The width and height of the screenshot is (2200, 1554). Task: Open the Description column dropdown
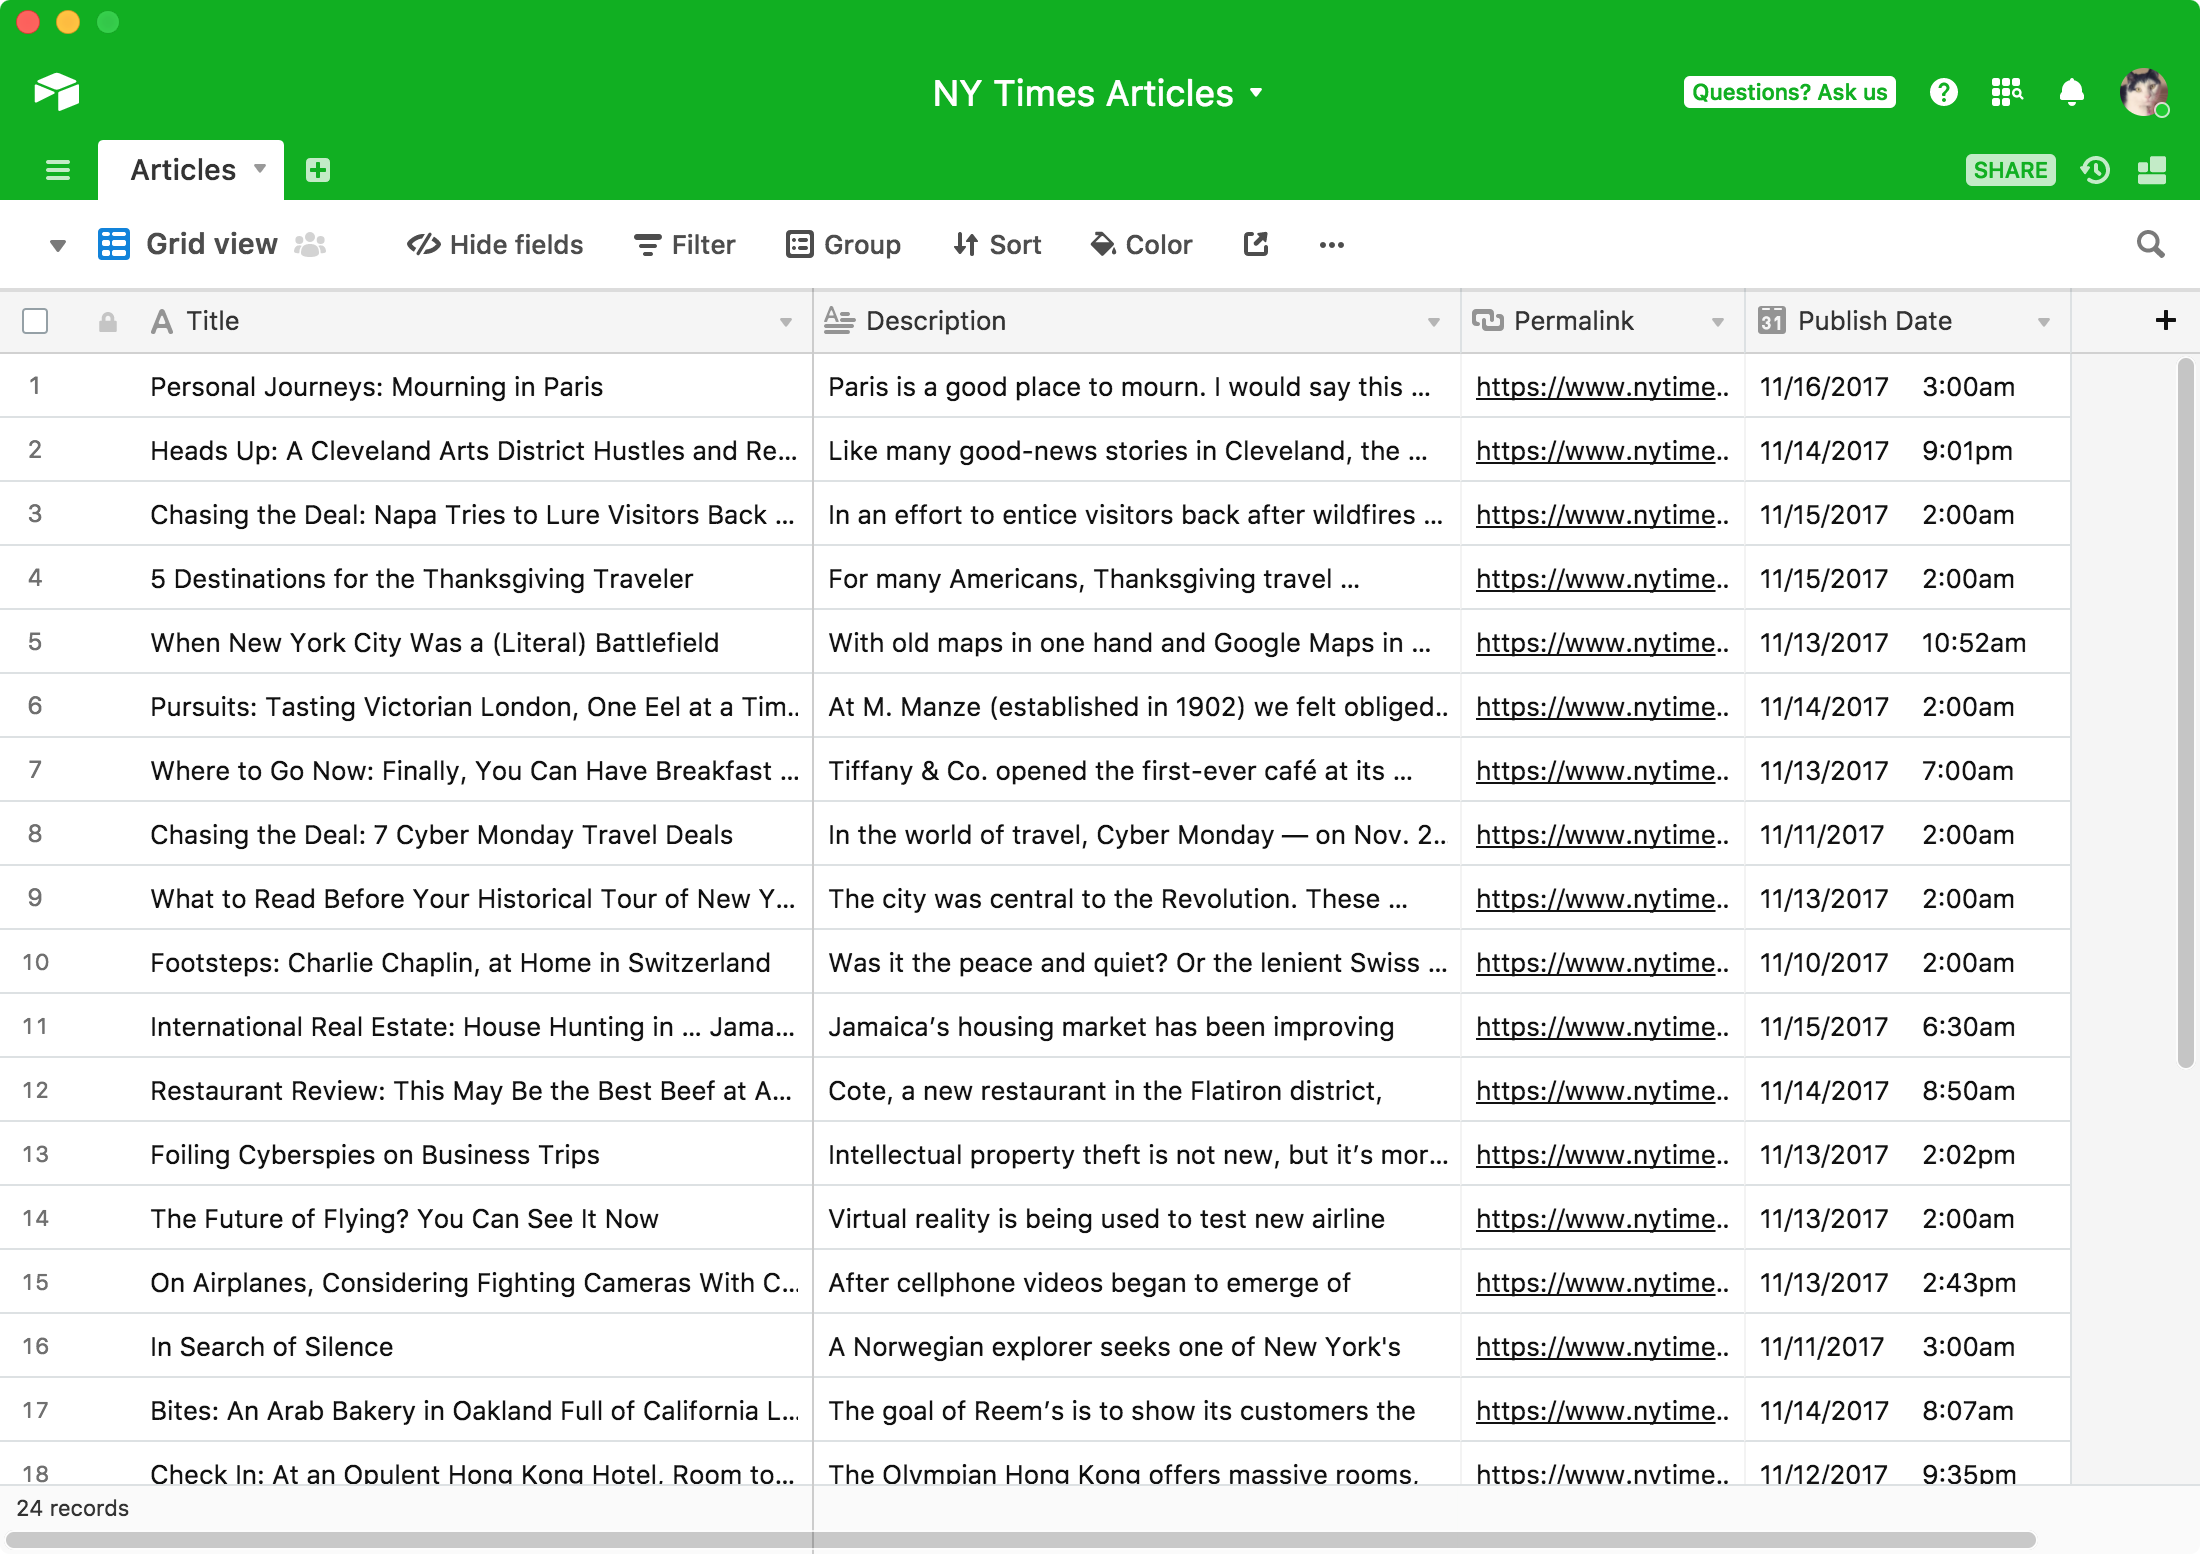[1434, 322]
